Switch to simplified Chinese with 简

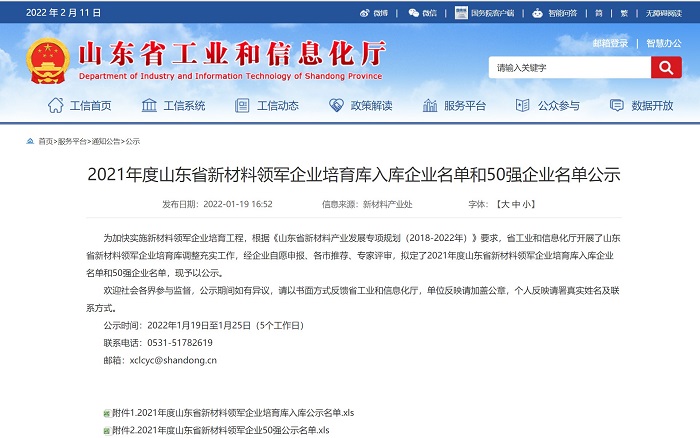tap(599, 13)
